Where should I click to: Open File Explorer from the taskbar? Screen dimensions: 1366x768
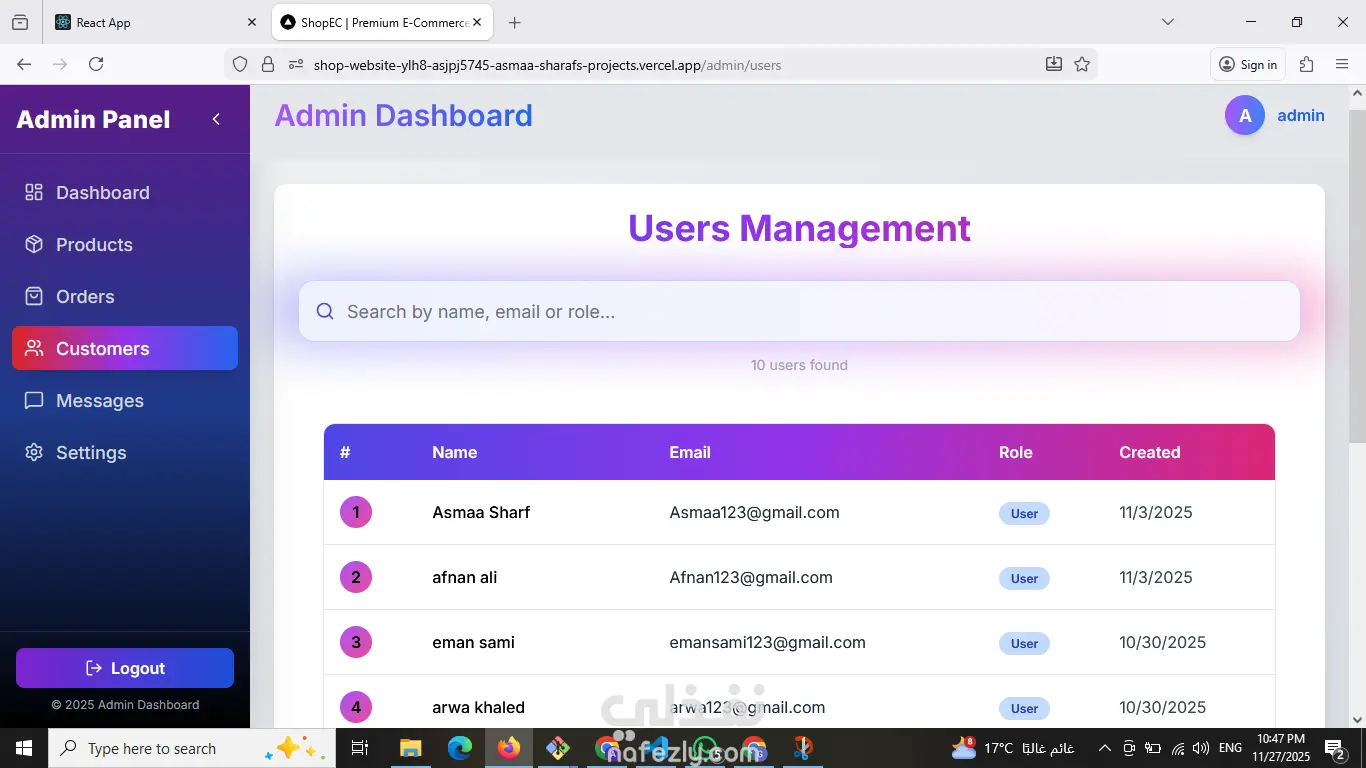[x=410, y=748]
